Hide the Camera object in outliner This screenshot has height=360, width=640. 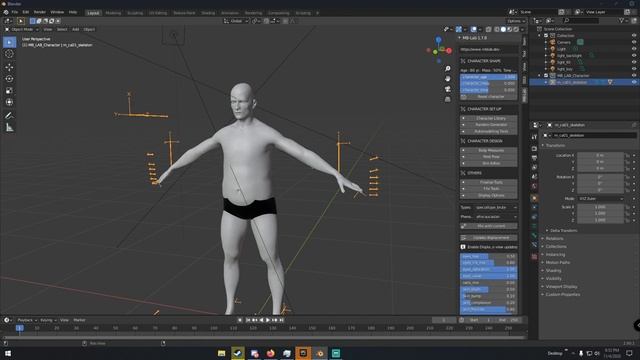click(x=634, y=42)
